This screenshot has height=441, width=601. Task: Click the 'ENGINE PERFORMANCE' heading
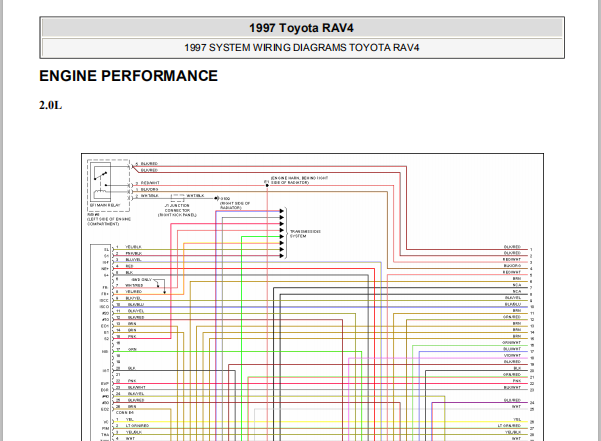[x=128, y=76]
